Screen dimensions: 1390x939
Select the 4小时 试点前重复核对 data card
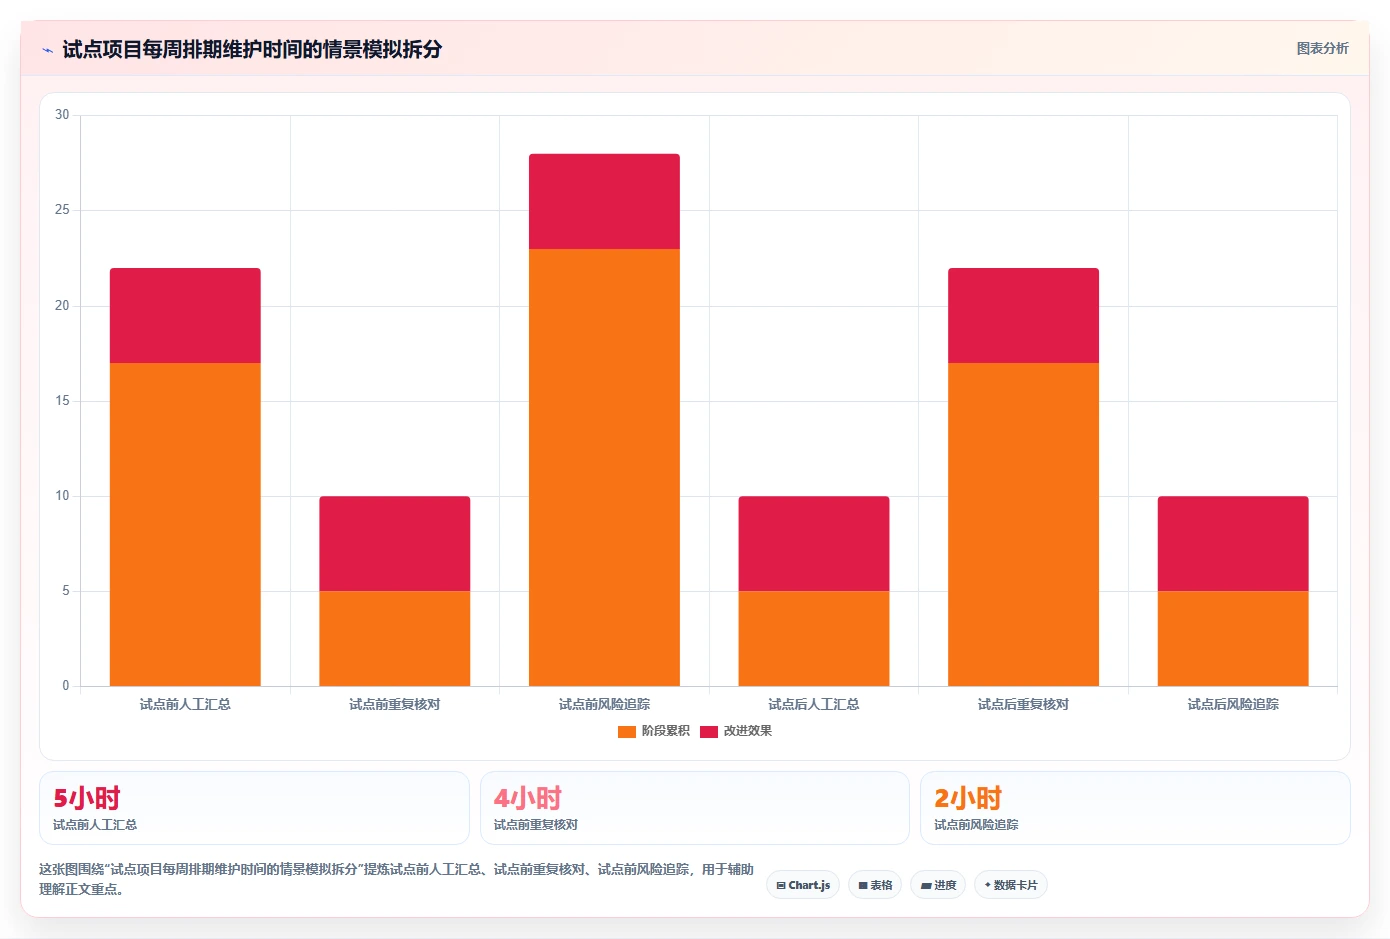(695, 808)
